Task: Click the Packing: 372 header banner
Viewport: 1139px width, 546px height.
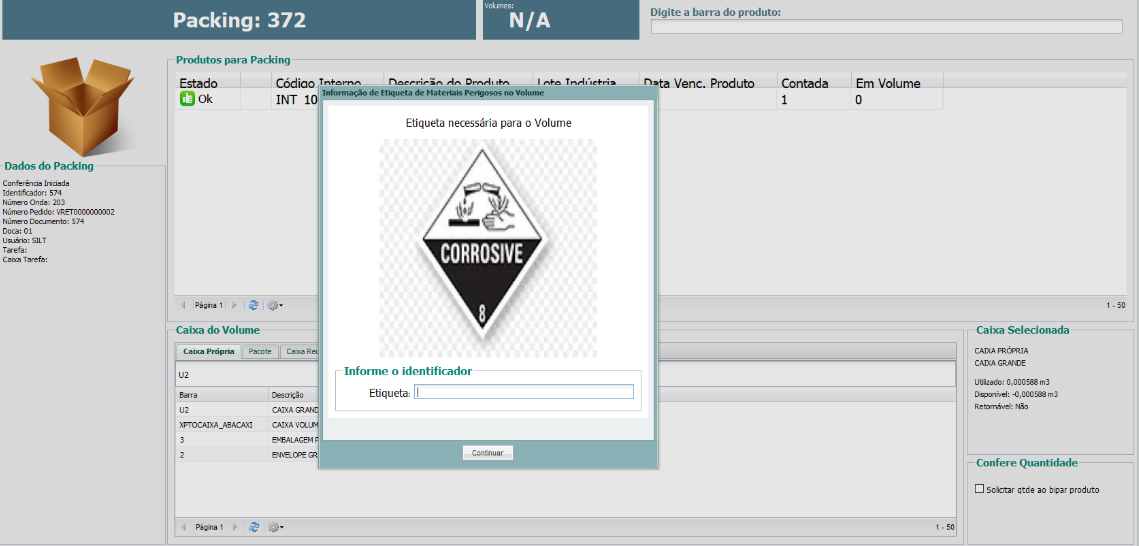Action: coord(239,20)
